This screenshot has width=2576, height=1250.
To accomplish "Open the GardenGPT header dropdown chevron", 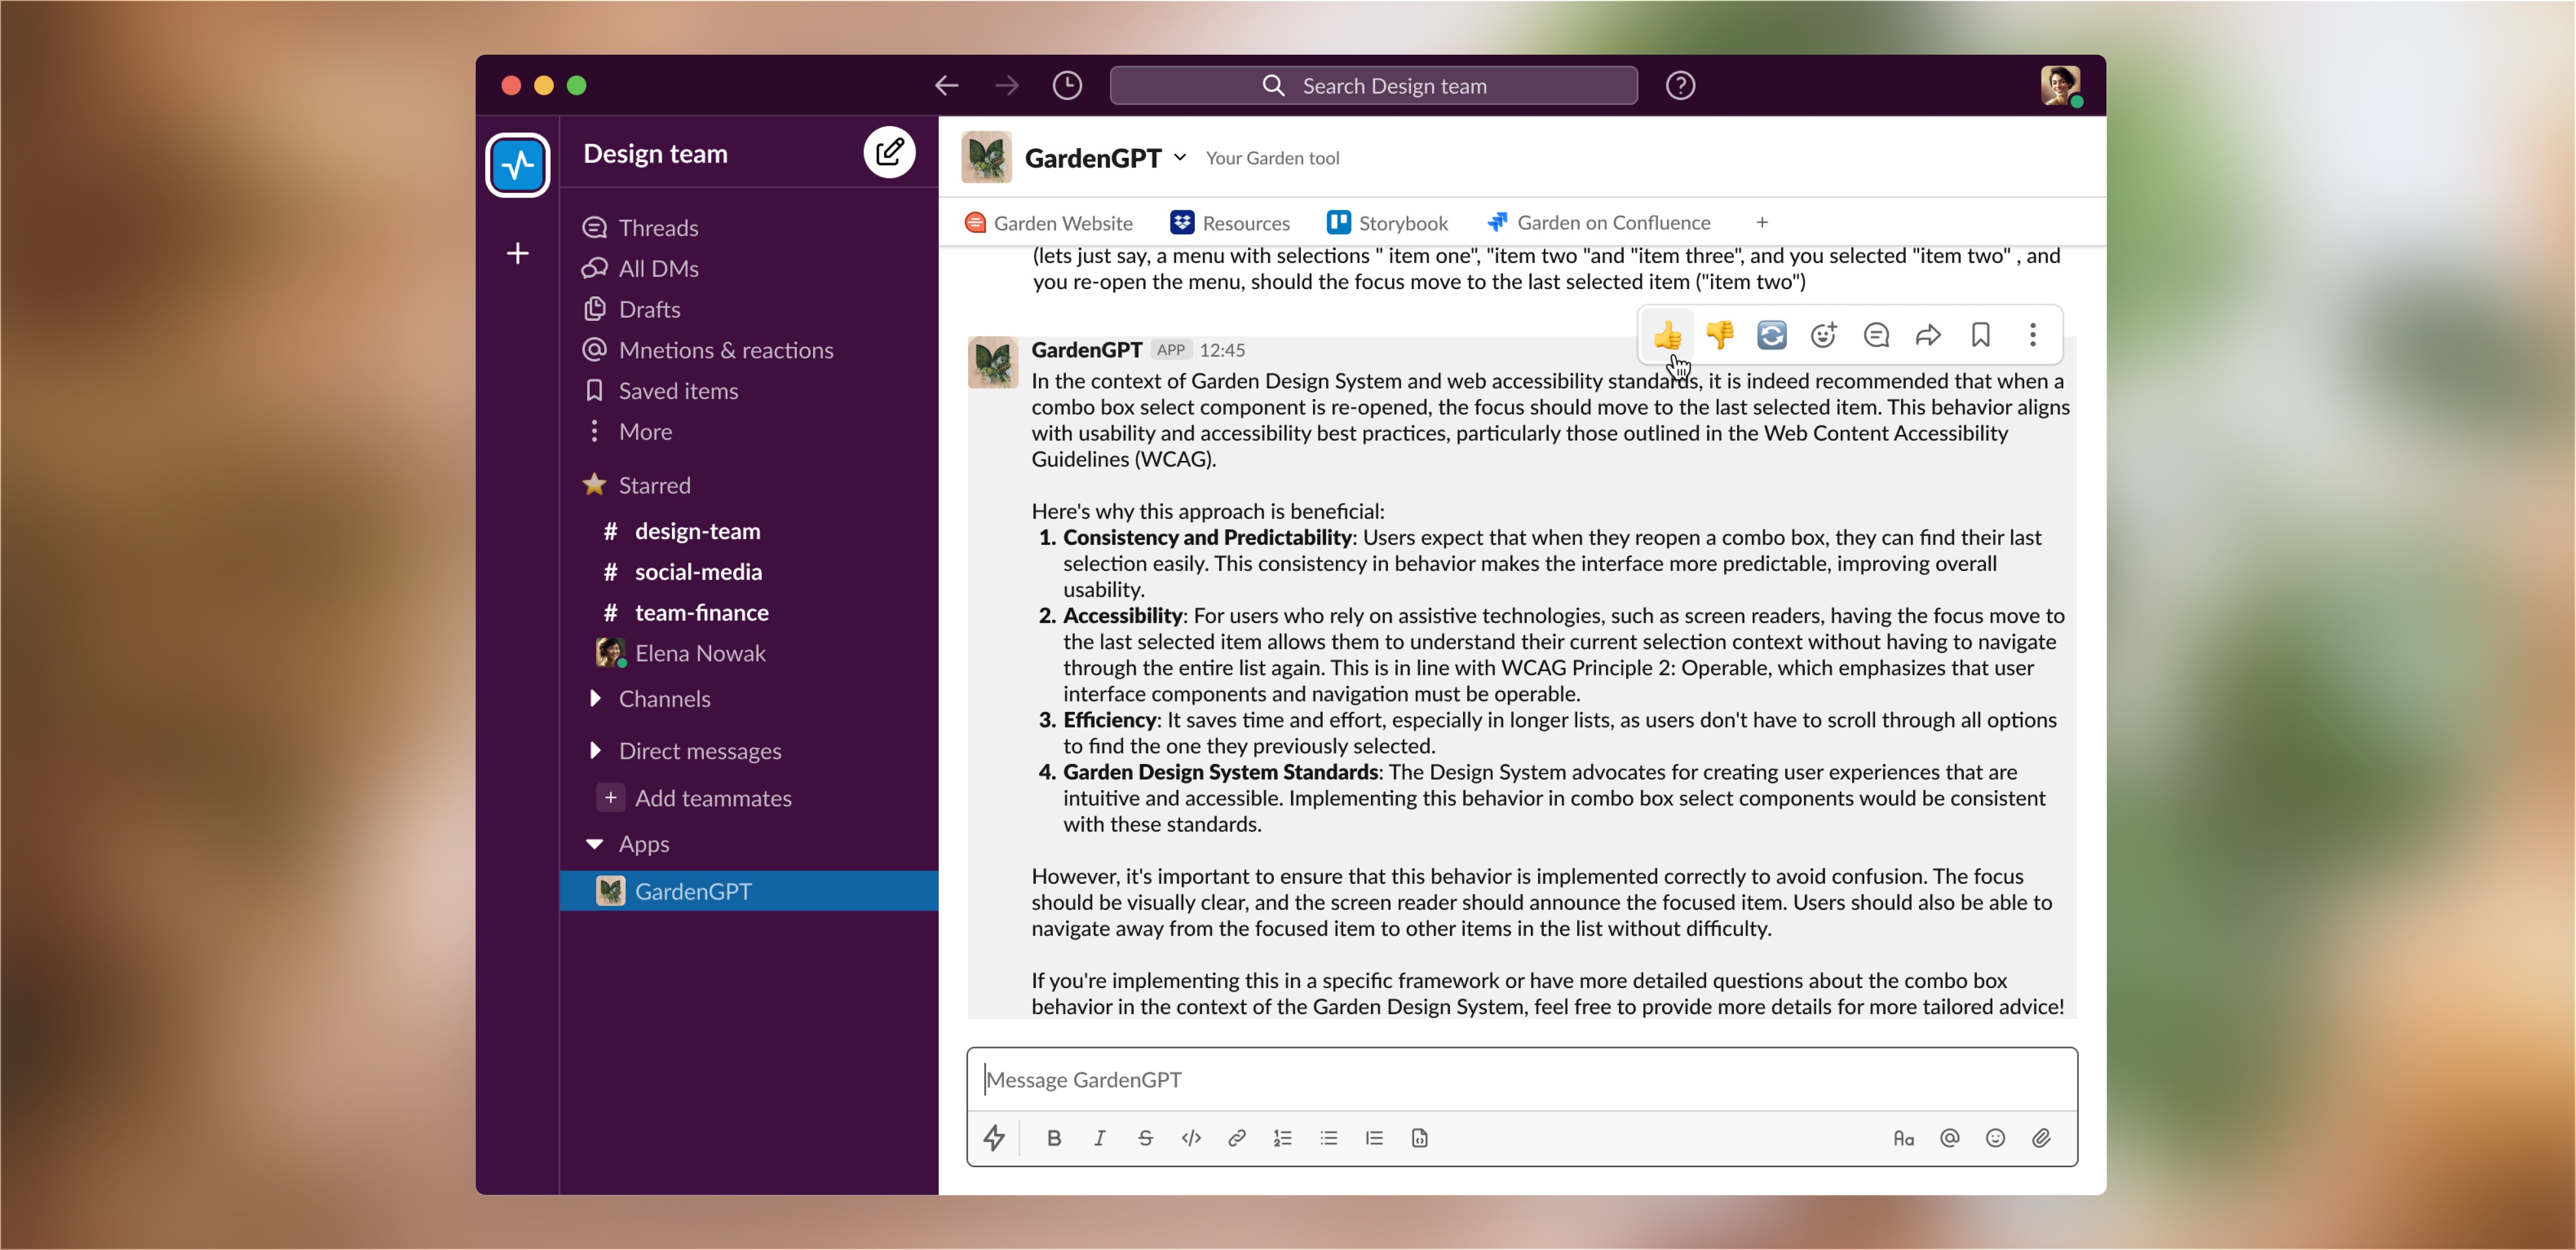I will pyautogui.click(x=1180, y=158).
